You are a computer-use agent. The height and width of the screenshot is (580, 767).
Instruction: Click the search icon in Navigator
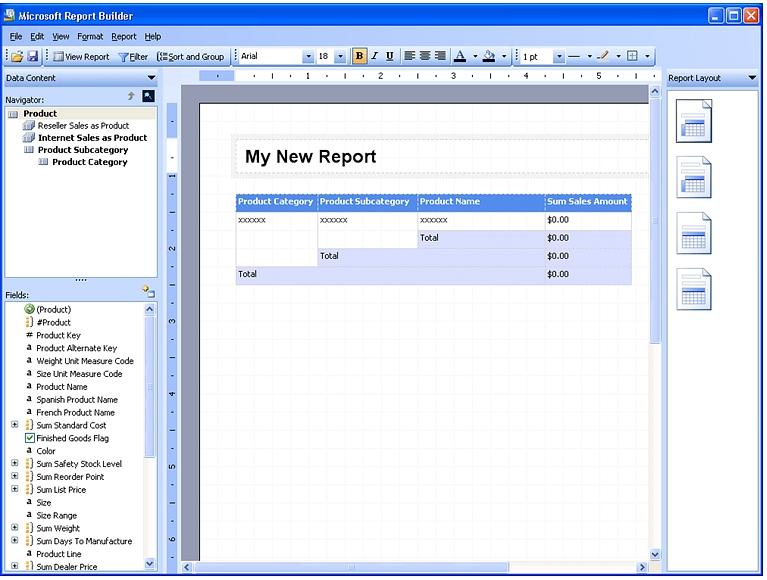click(149, 97)
